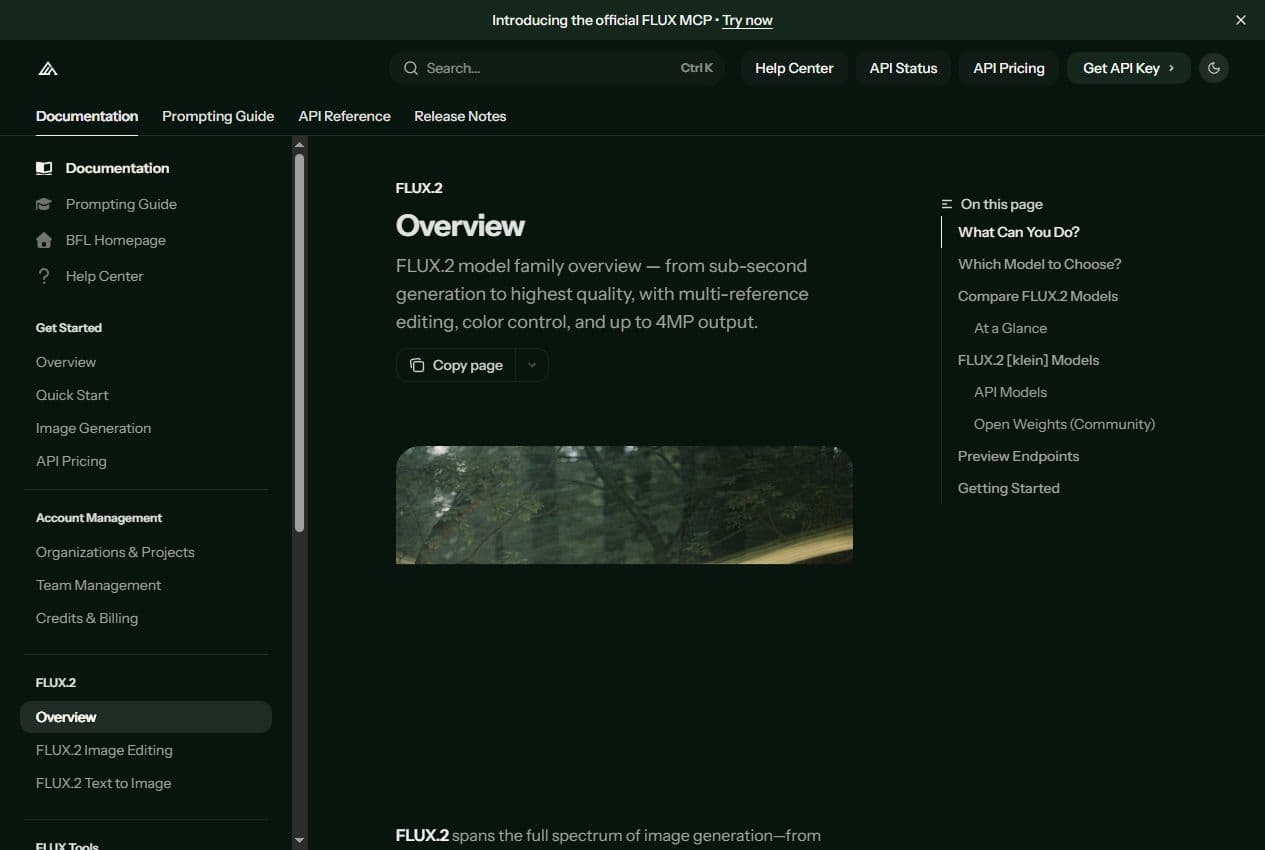
Task: Jump to Getting Started section
Action: click(x=1008, y=488)
